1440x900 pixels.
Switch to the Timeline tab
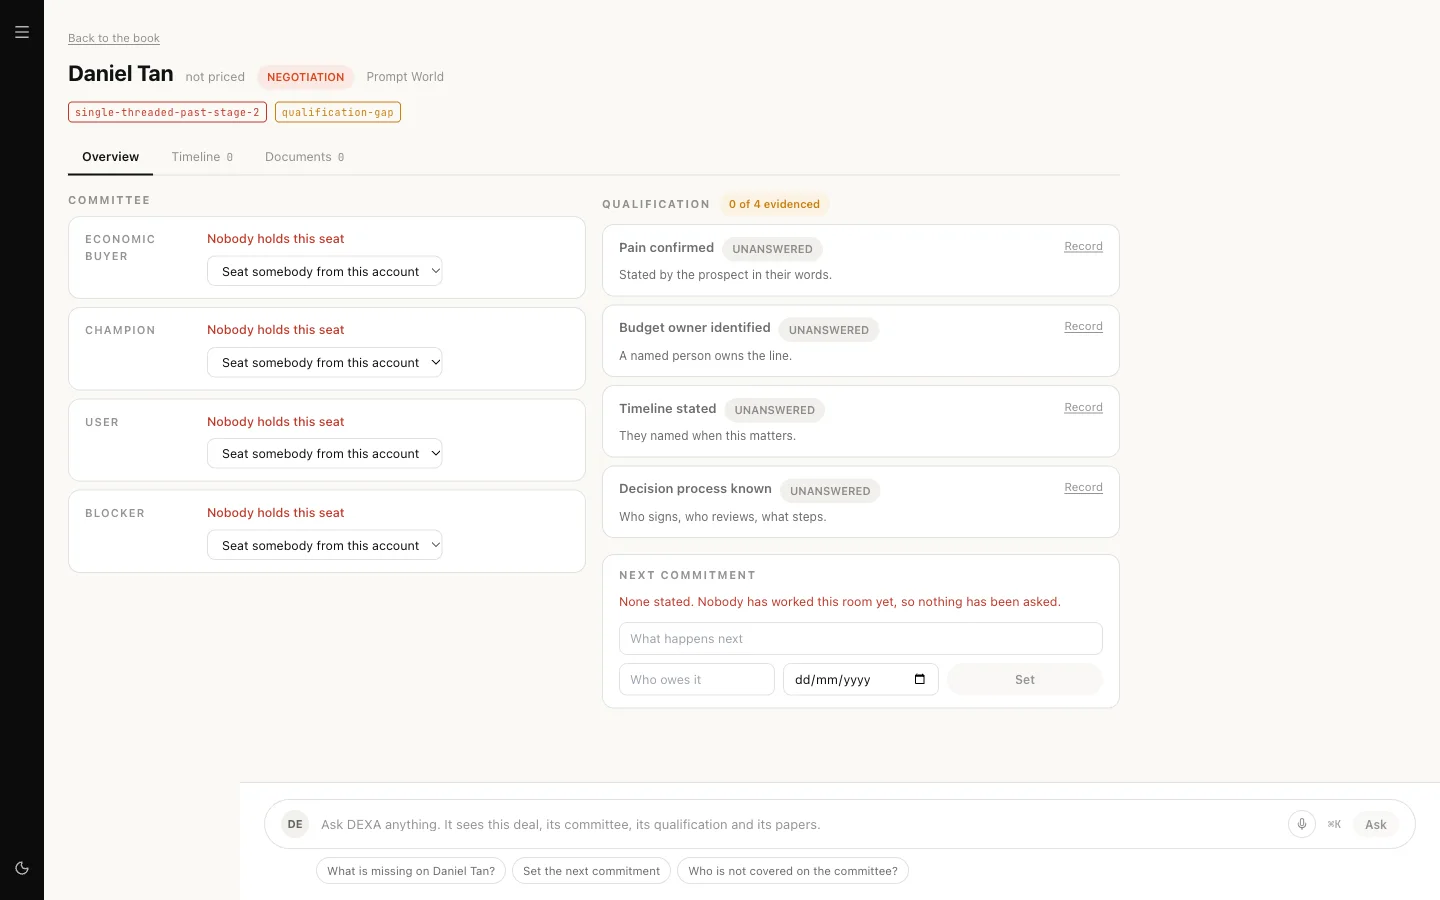[x=202, y=157]
